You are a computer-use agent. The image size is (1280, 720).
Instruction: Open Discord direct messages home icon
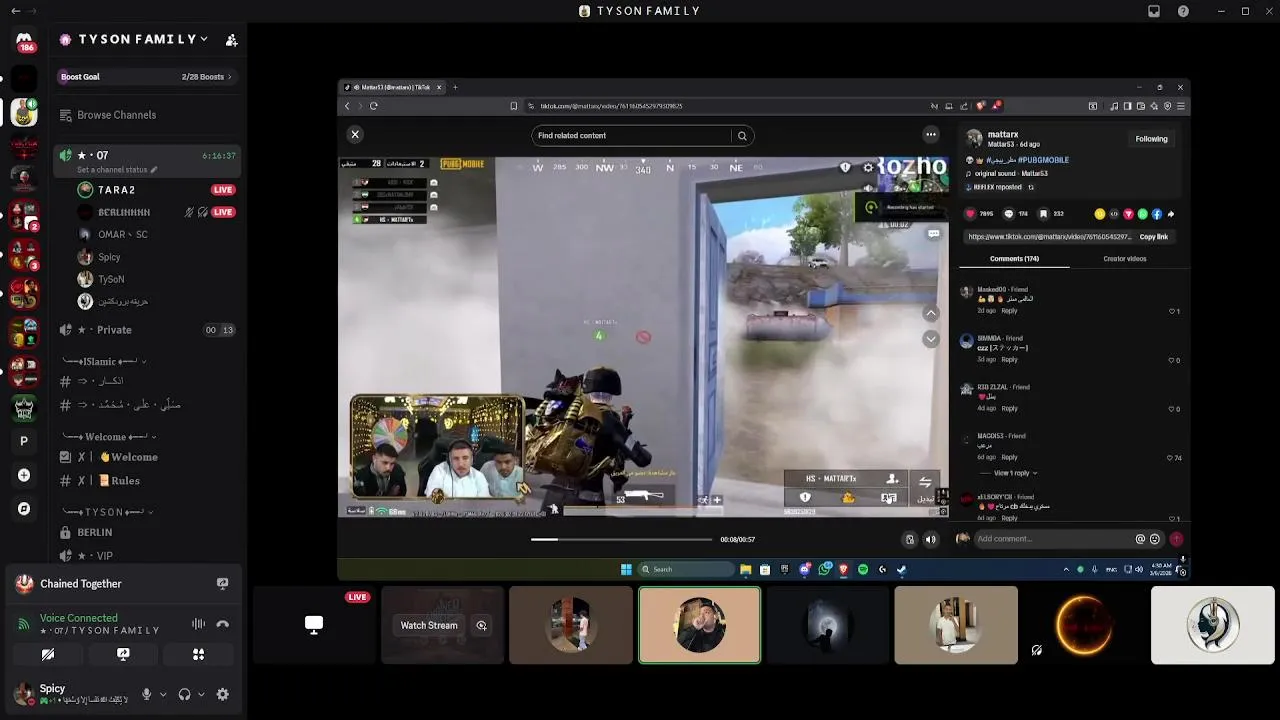[x=24, y=40]
